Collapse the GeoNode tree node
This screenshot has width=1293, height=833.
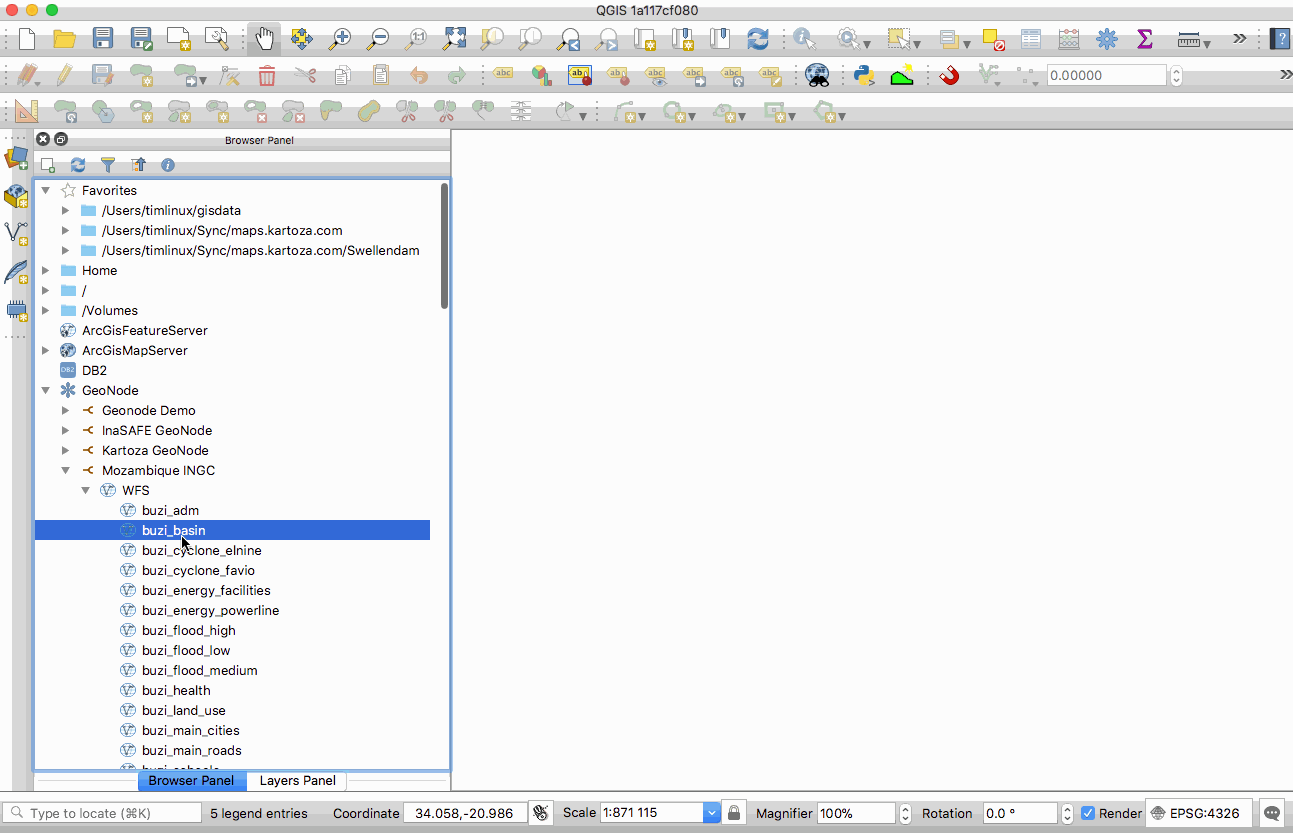(46, 390)
